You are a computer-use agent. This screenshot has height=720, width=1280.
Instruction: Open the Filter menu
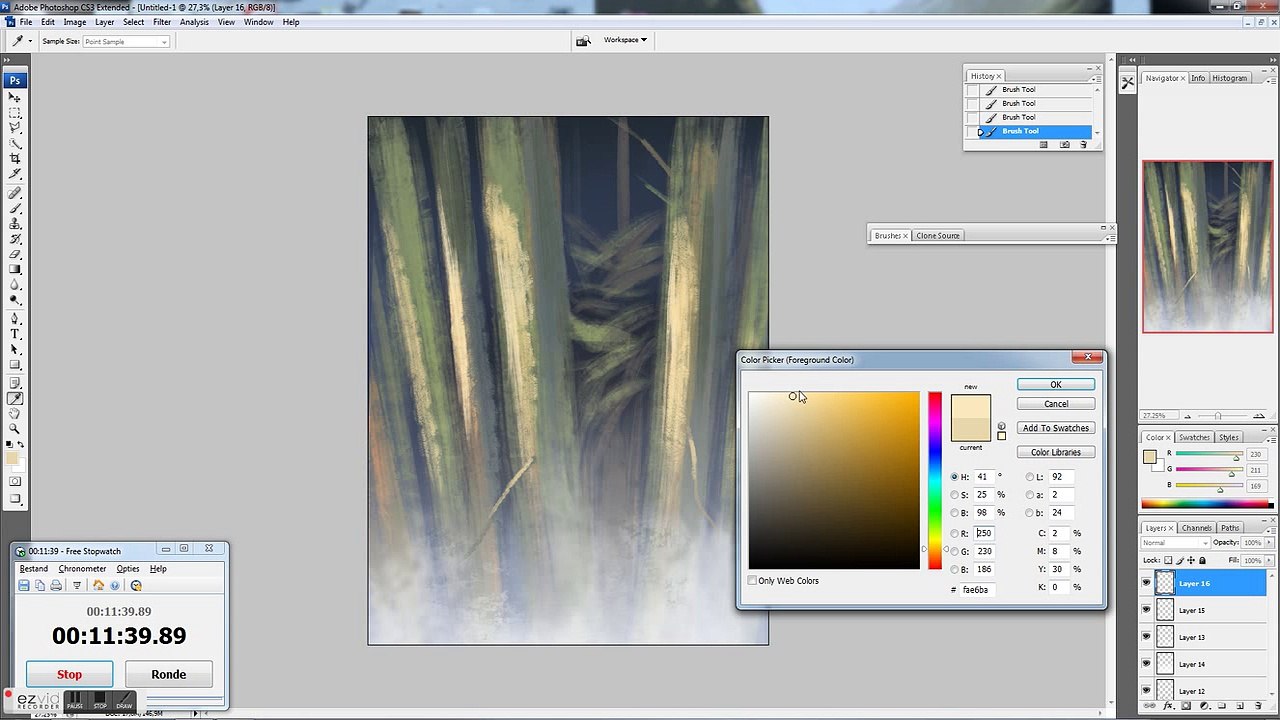[162, 22]
